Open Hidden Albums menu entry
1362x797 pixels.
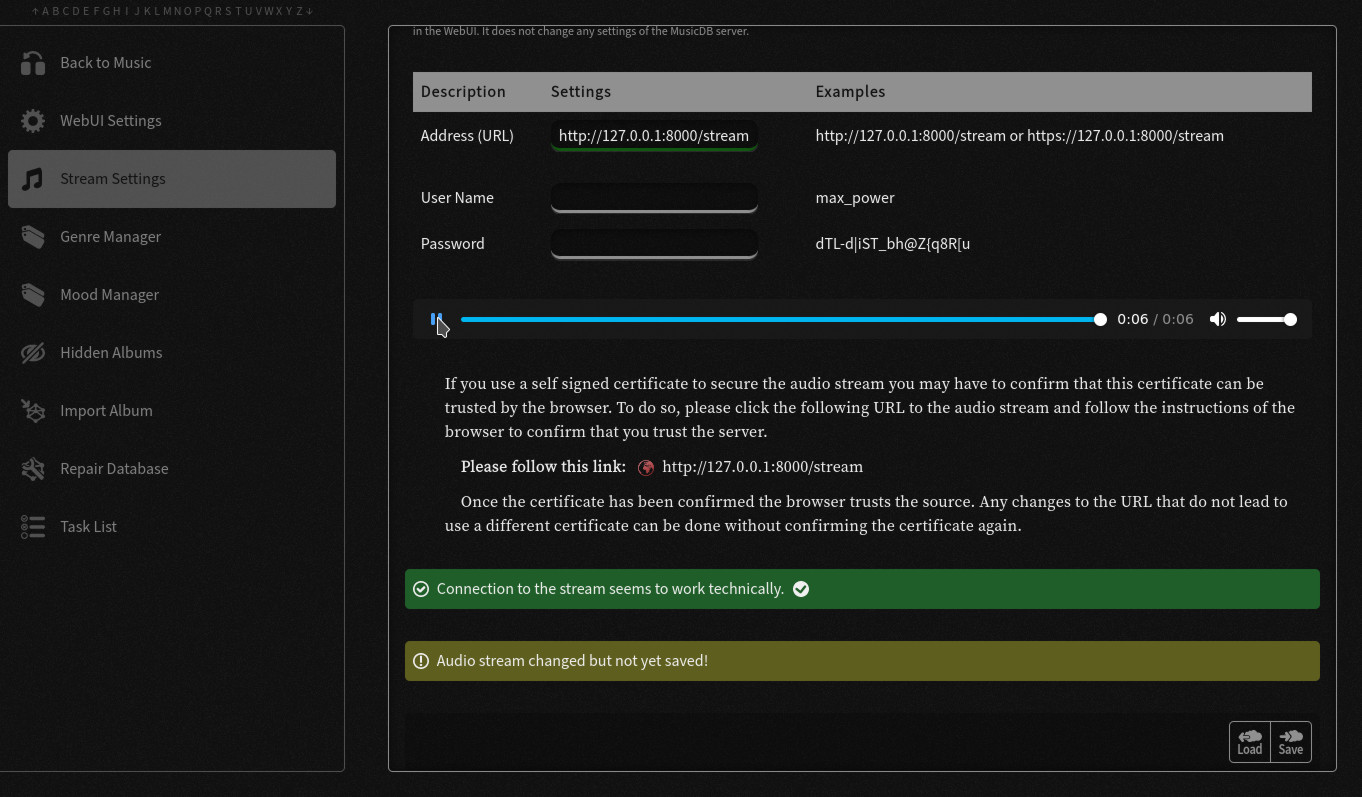pyautogui.click(x=111, y=353)
